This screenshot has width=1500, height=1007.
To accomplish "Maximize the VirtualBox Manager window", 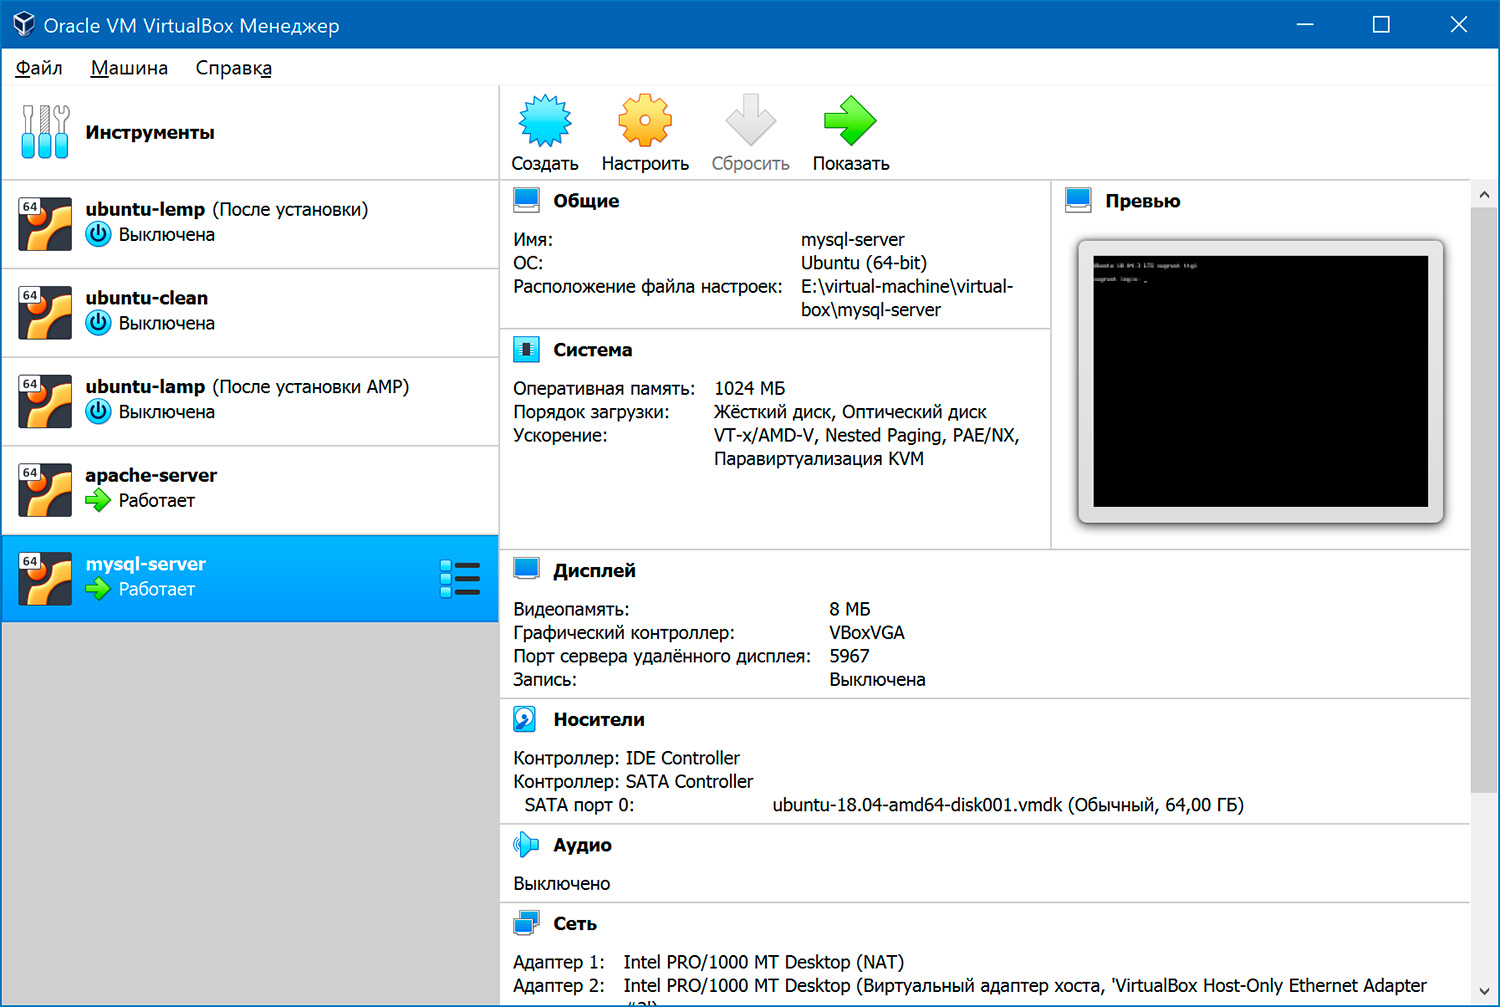I will pyautogui.click(x=1381, y=24).
